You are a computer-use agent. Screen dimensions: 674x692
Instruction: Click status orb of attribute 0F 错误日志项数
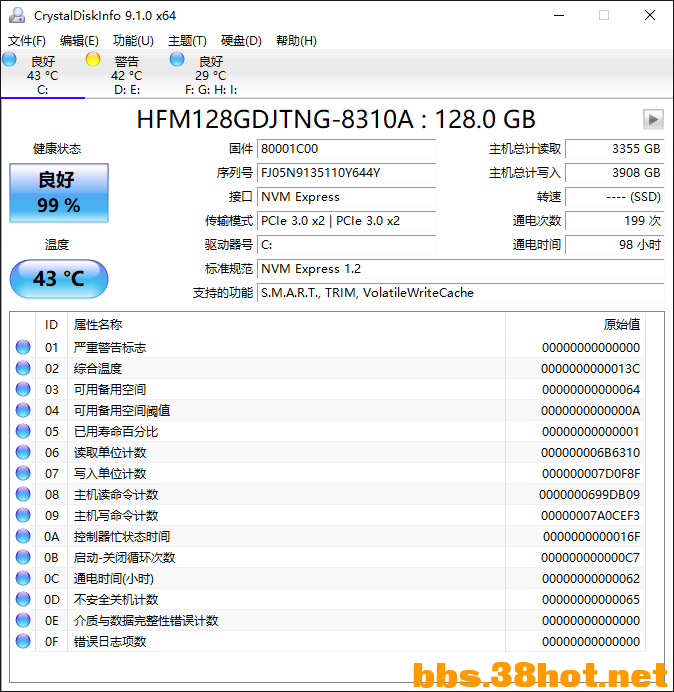click(x=23, y=641)
